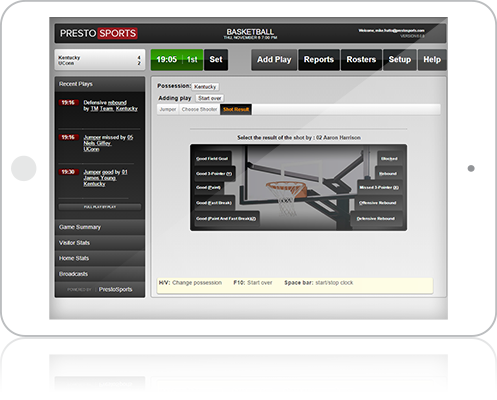This screenshot has height=400, width=497.
Task: Select Good 3-Pointer shot result
Action: 214,174
